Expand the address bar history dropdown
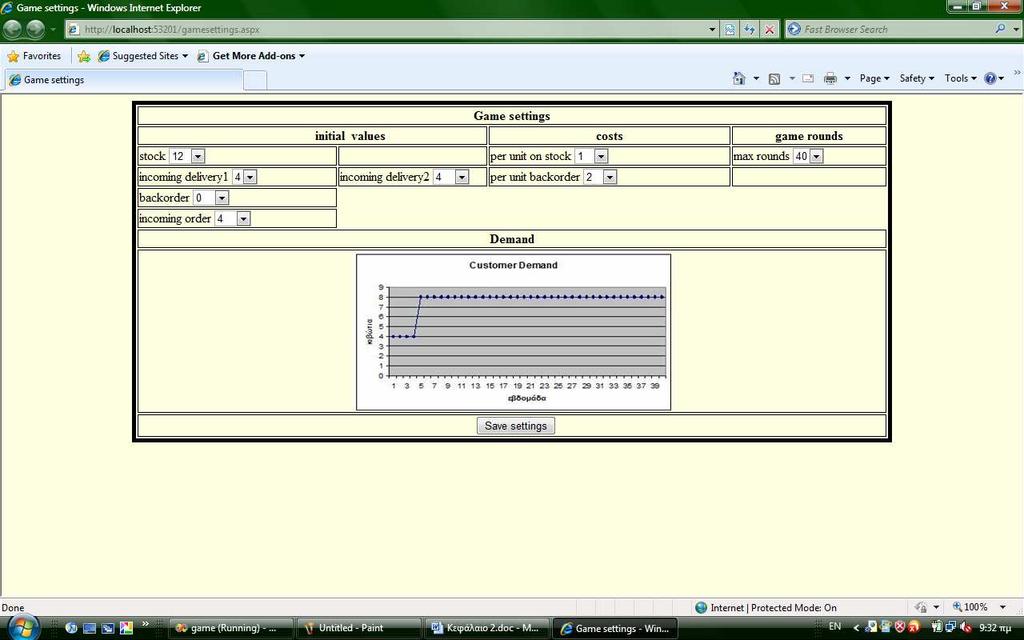 tap(712, 29)
